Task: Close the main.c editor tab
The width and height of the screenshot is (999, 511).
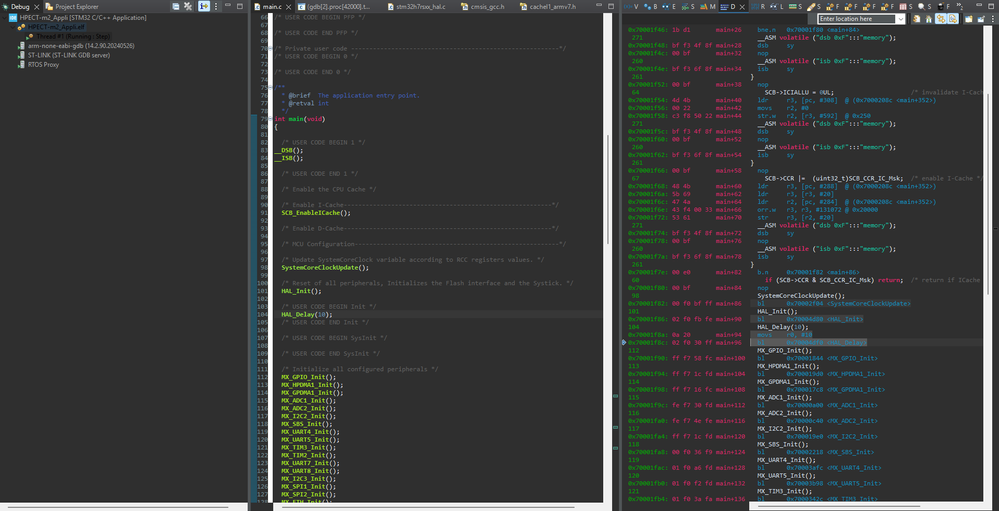Action: click(287, 7)
